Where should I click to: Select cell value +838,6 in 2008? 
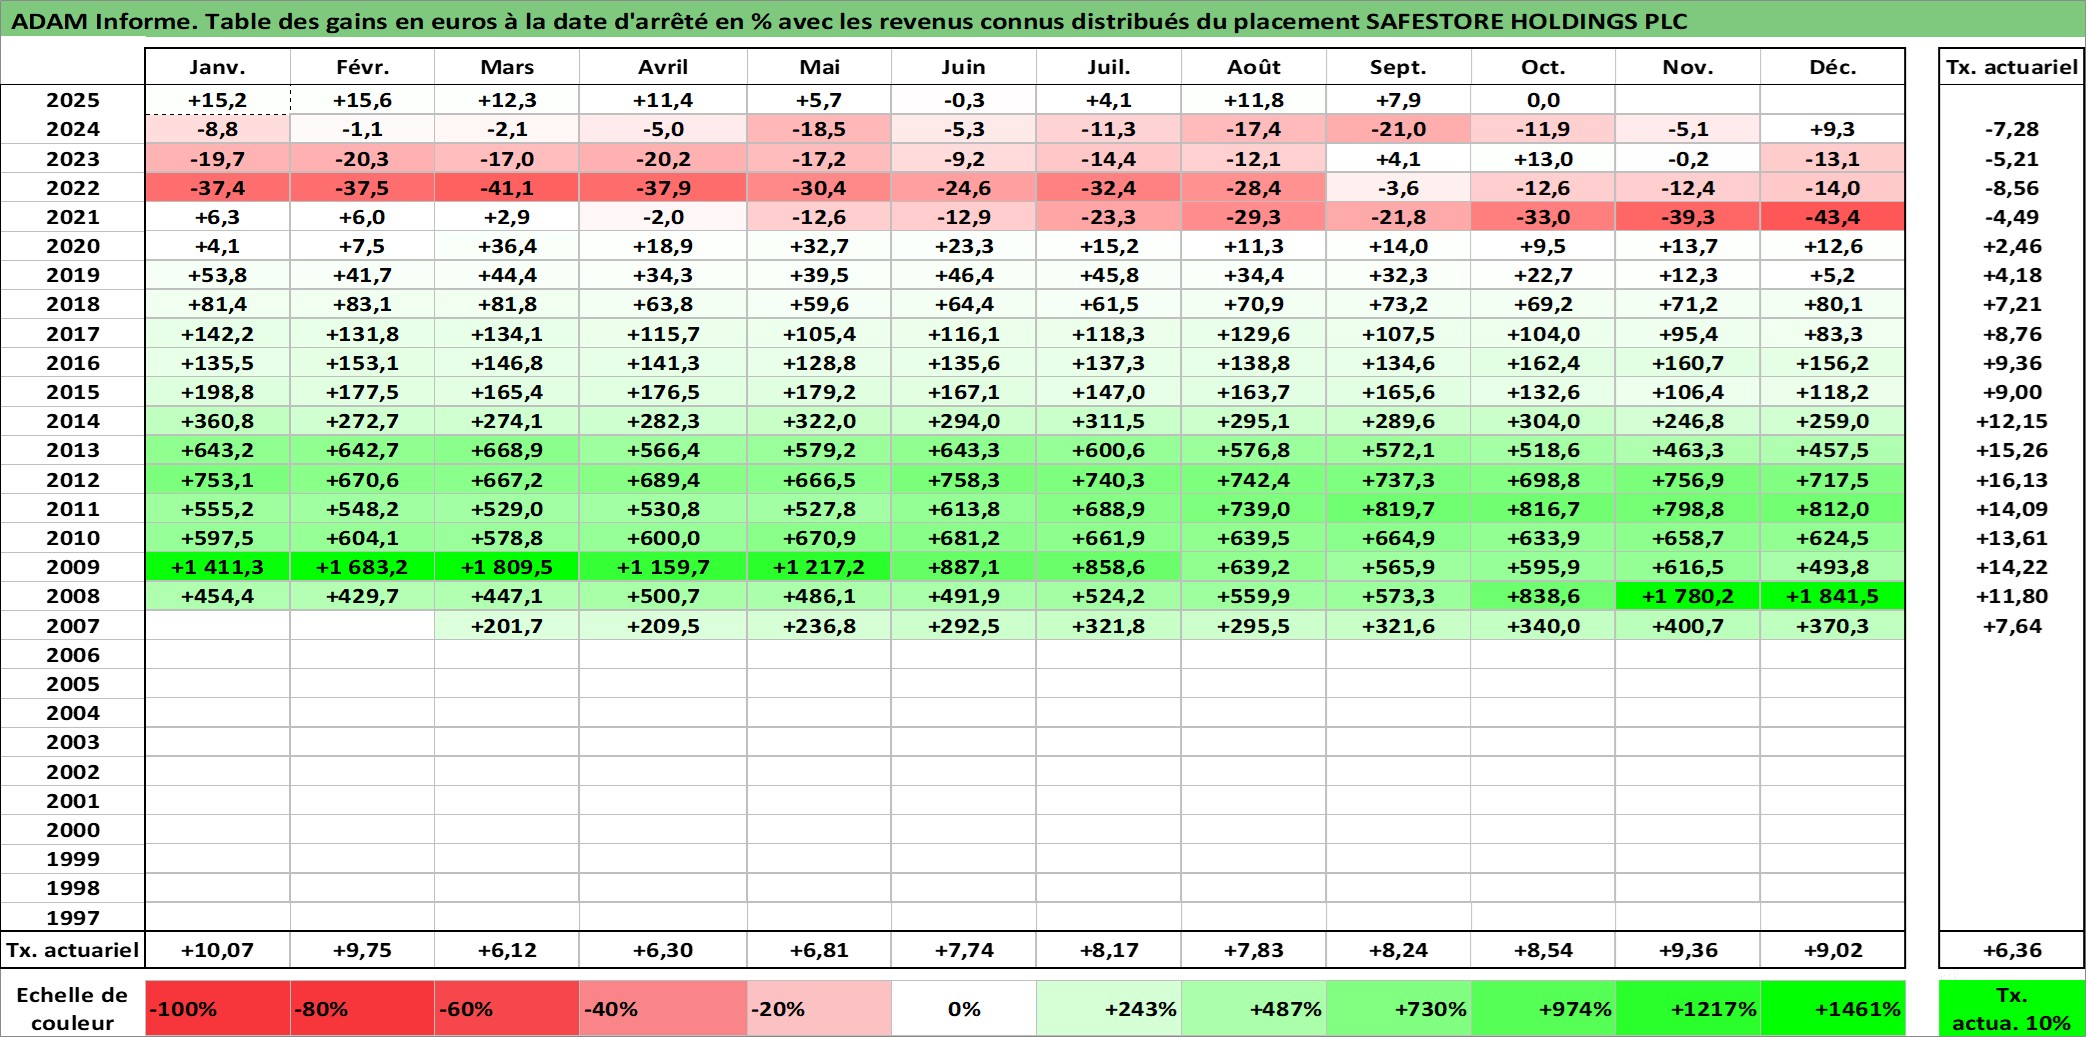click(x=1543, y=596)
